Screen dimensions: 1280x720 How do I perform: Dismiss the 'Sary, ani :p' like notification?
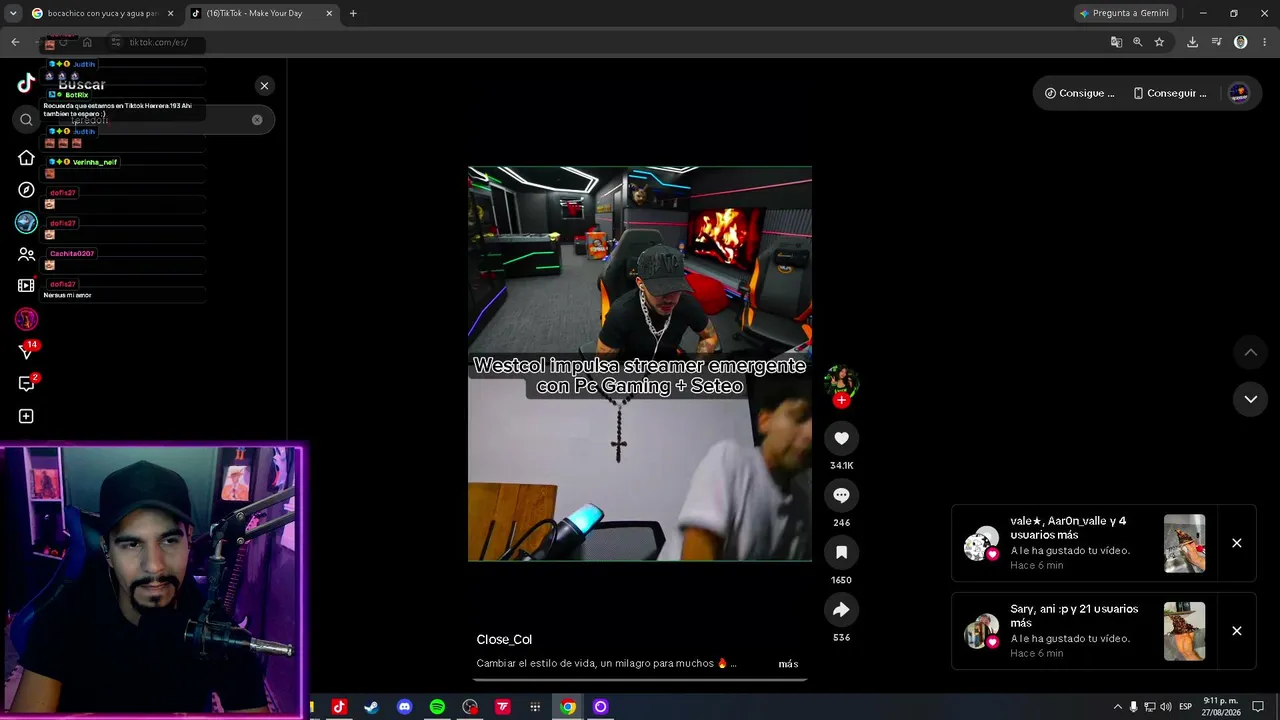(1237, 631)
